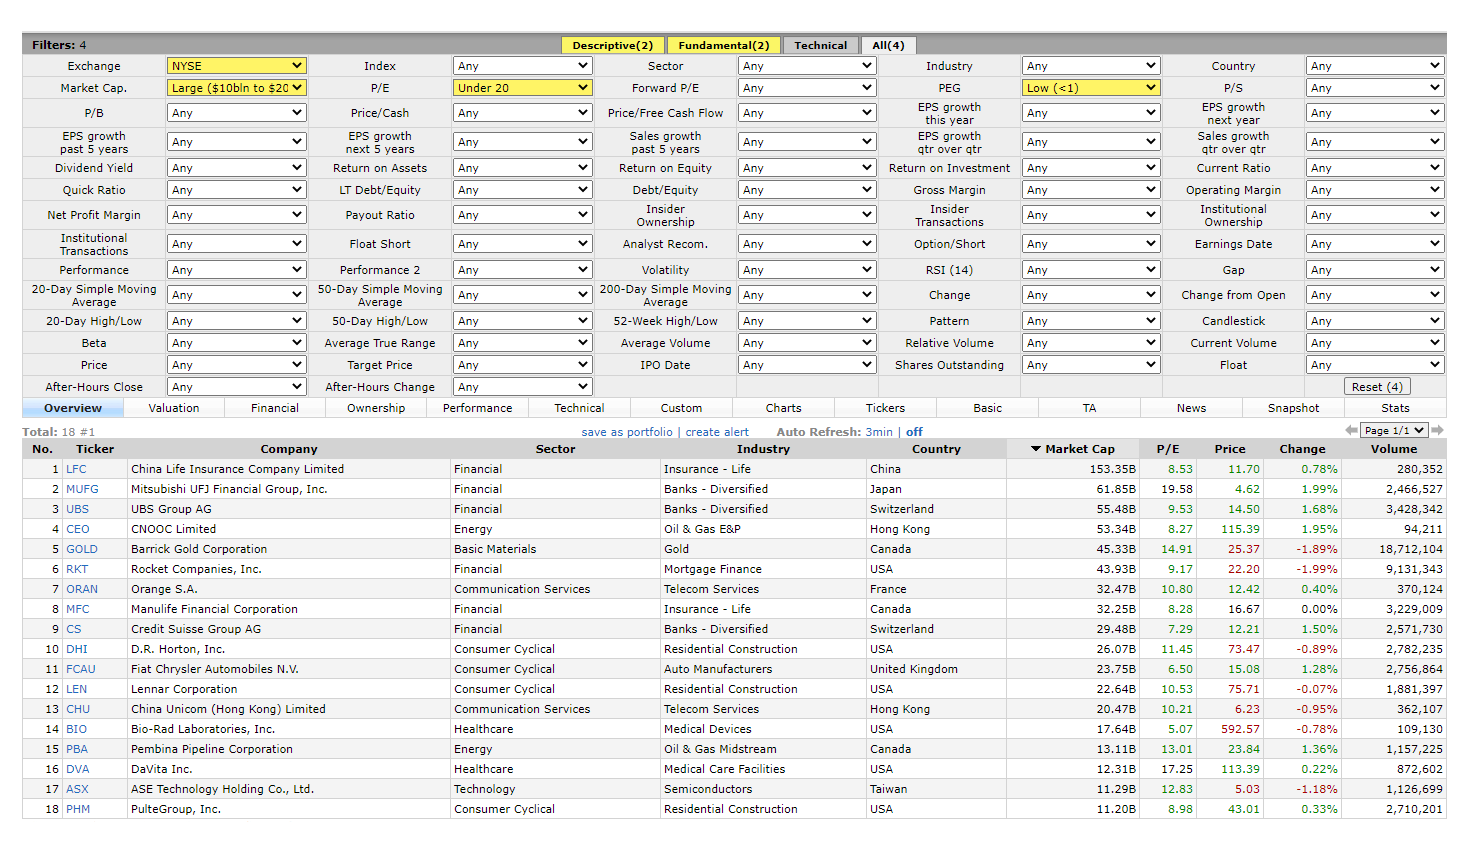Select the Barrick Gold Corporation company cell

[199, 549]
